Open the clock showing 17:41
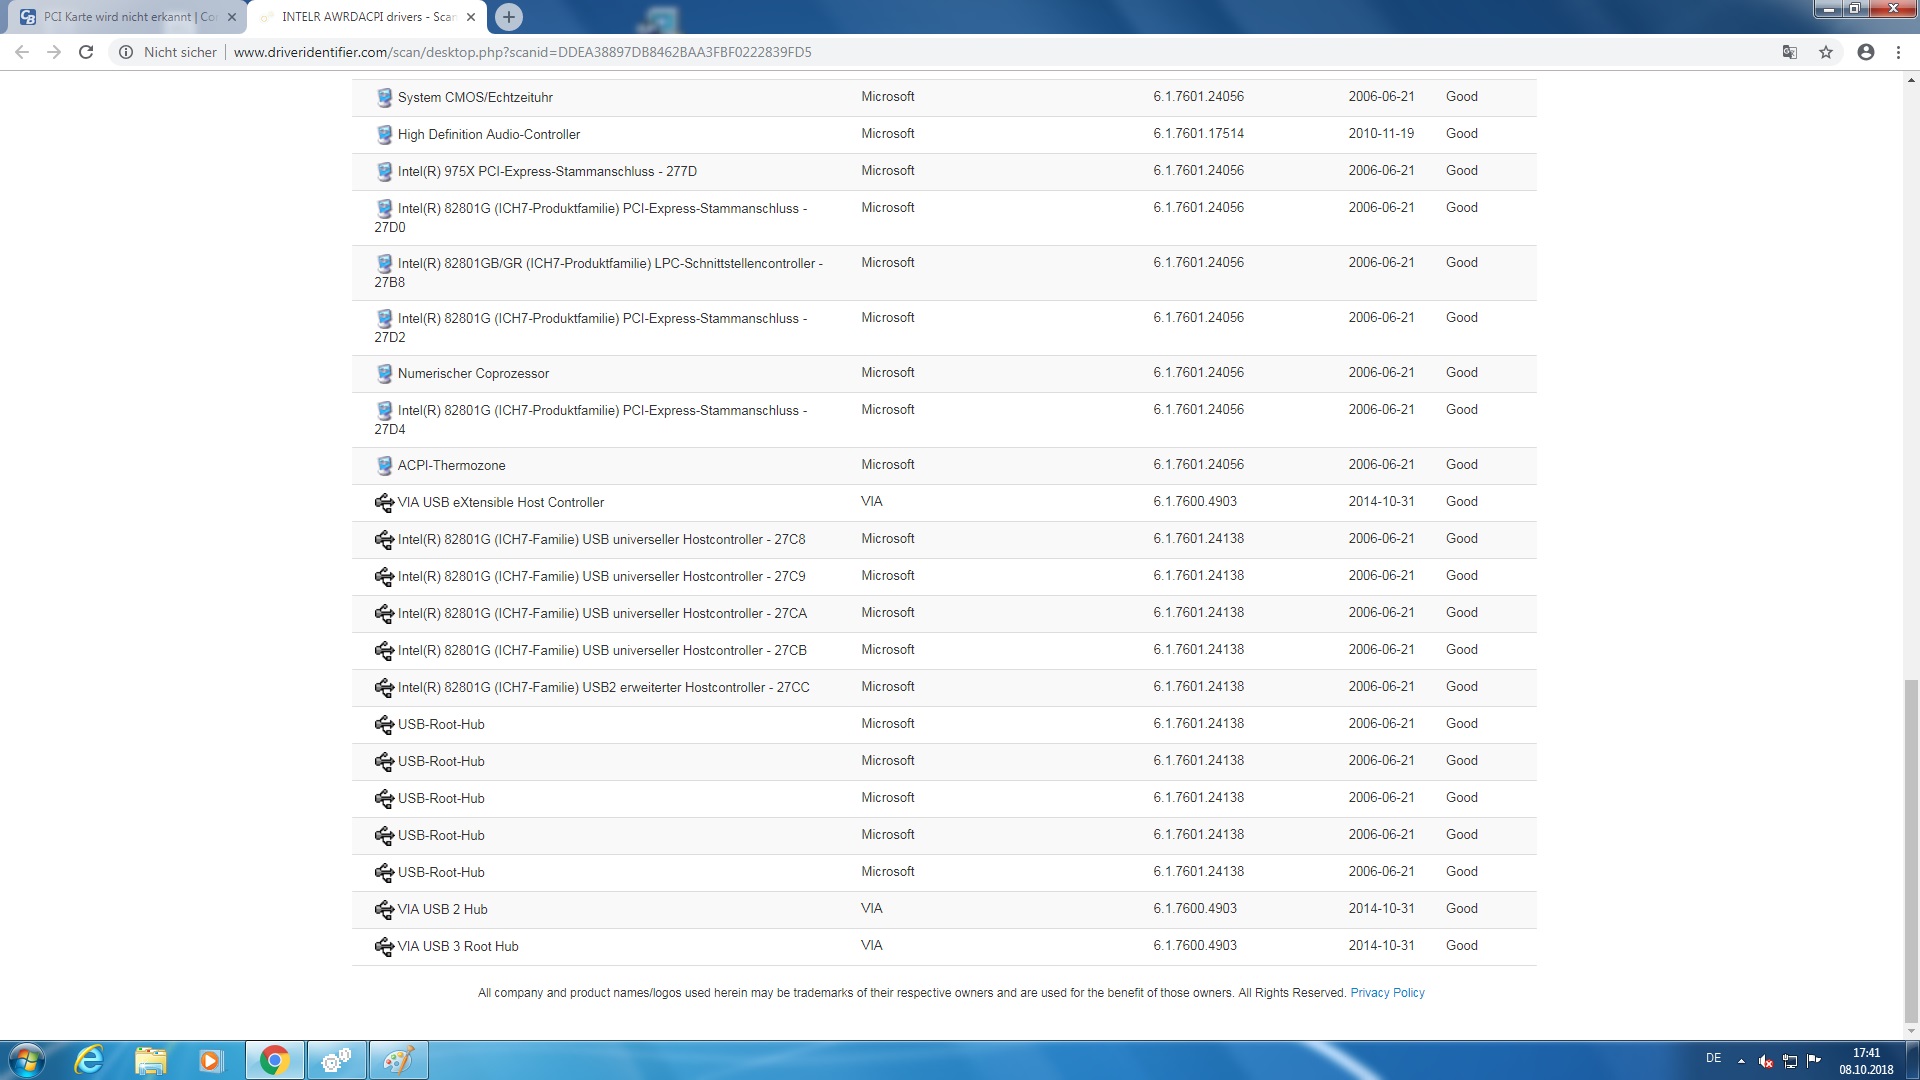Viewport: 1920px width, 1080px height. (x=1866, y=1060)
